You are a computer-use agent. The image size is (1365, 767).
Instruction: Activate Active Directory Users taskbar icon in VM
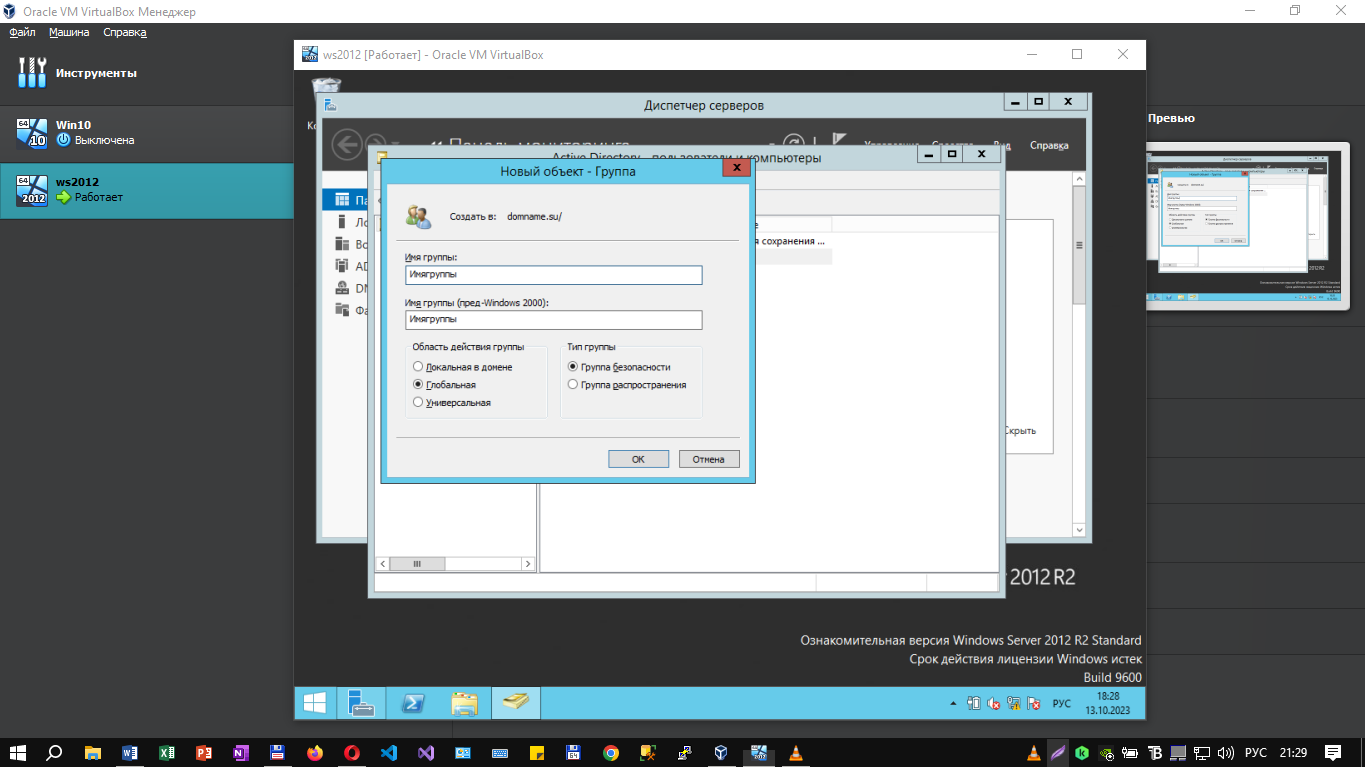coord(516,703)
